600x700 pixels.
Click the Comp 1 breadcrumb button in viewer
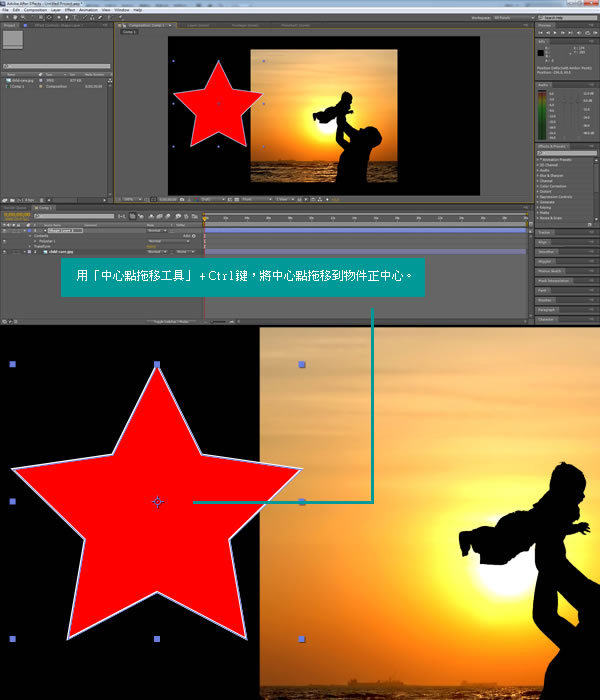tap(129, 32)
